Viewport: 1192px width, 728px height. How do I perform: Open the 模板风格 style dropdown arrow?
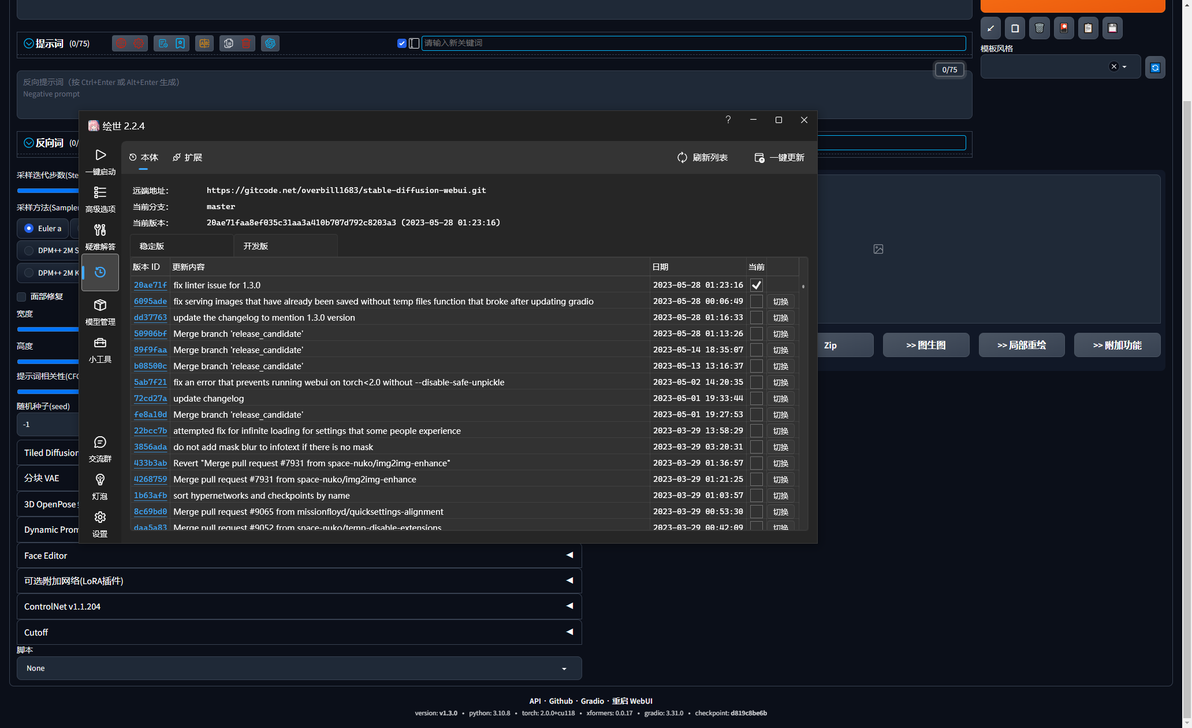(x=1124, y=67)
